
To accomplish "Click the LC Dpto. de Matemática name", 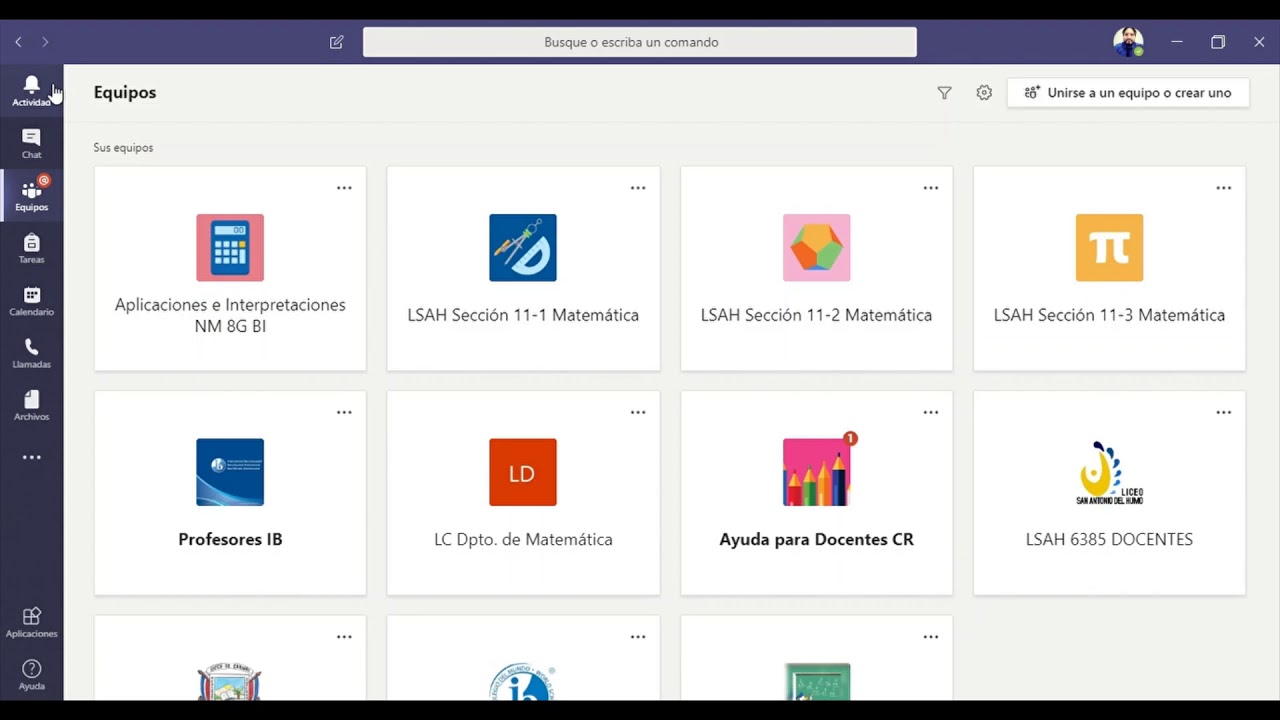I will [x=523, y=539].
